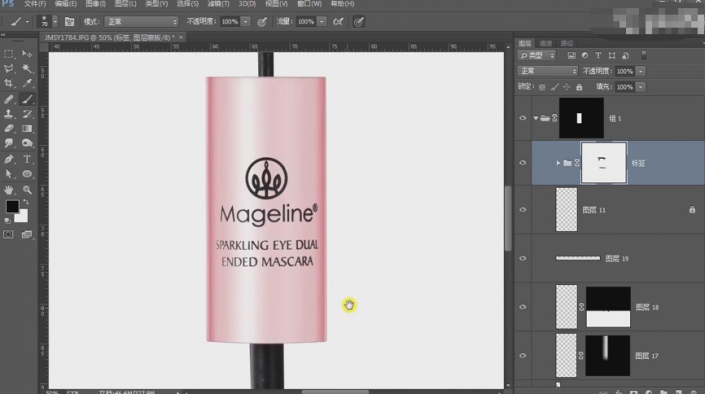
Task: Open the 编辑(E) menu
Action: 66,4
